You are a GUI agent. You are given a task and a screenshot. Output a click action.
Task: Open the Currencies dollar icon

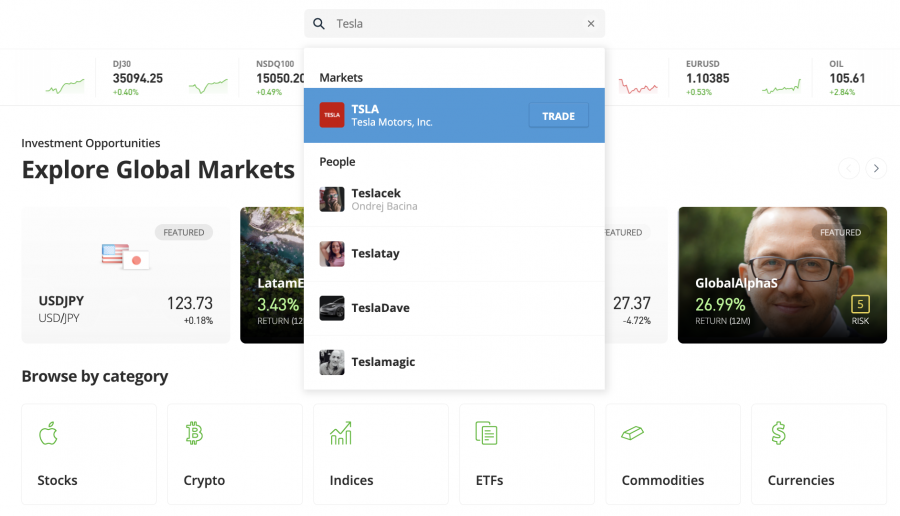778,433
